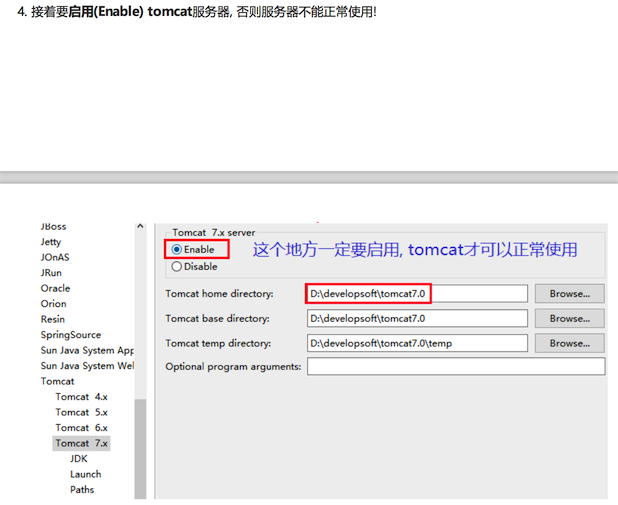Select Sun Java System Web entry
Image resolution: width=618 pixels, height=505 pixels.
[x=87, y=366]
